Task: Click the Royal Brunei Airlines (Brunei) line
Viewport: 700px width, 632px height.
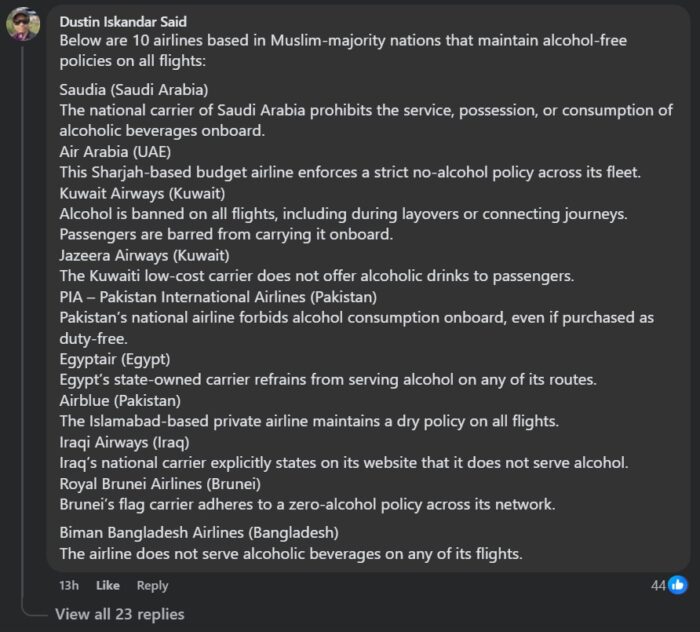Action: coord(156,483)
